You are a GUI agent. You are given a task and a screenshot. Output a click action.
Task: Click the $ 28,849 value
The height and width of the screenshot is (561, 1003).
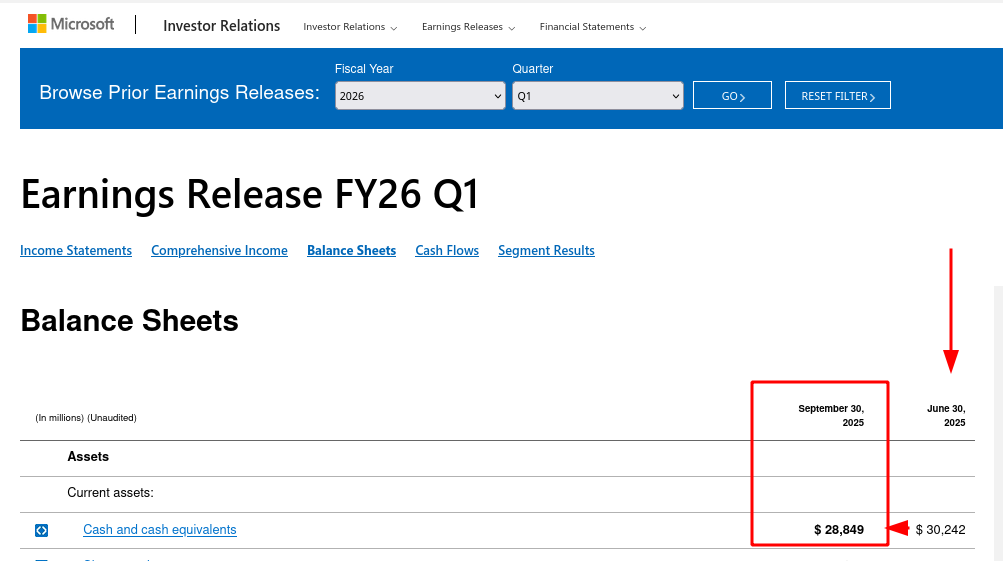[x=839, y=530]
